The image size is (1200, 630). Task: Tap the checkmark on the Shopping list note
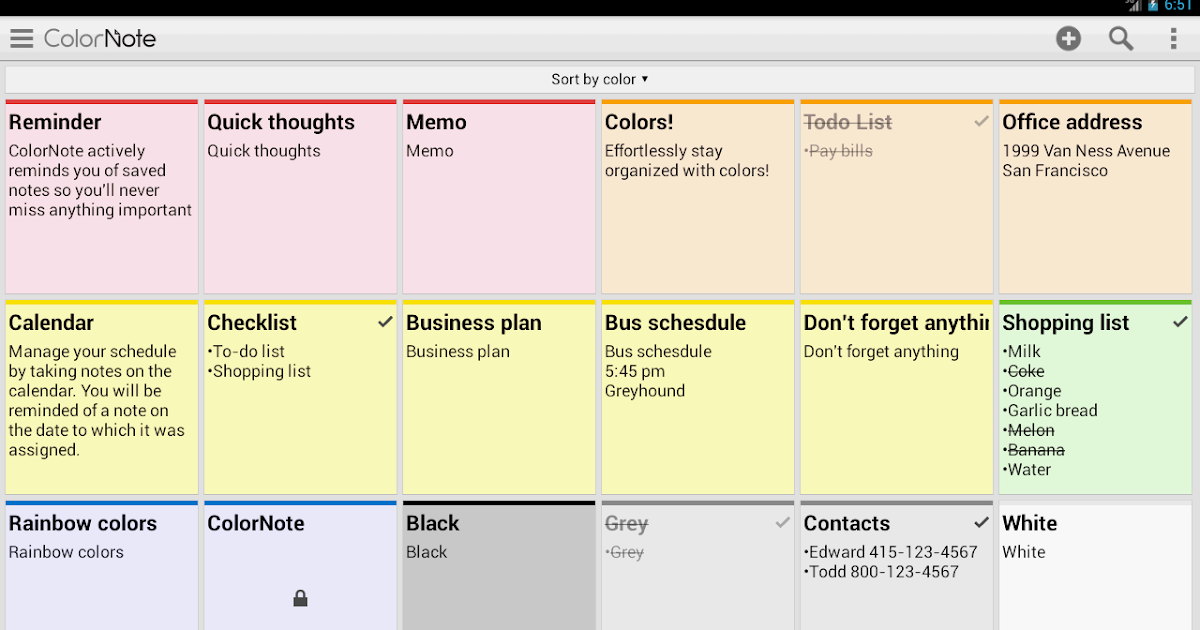coord(1181,321)
